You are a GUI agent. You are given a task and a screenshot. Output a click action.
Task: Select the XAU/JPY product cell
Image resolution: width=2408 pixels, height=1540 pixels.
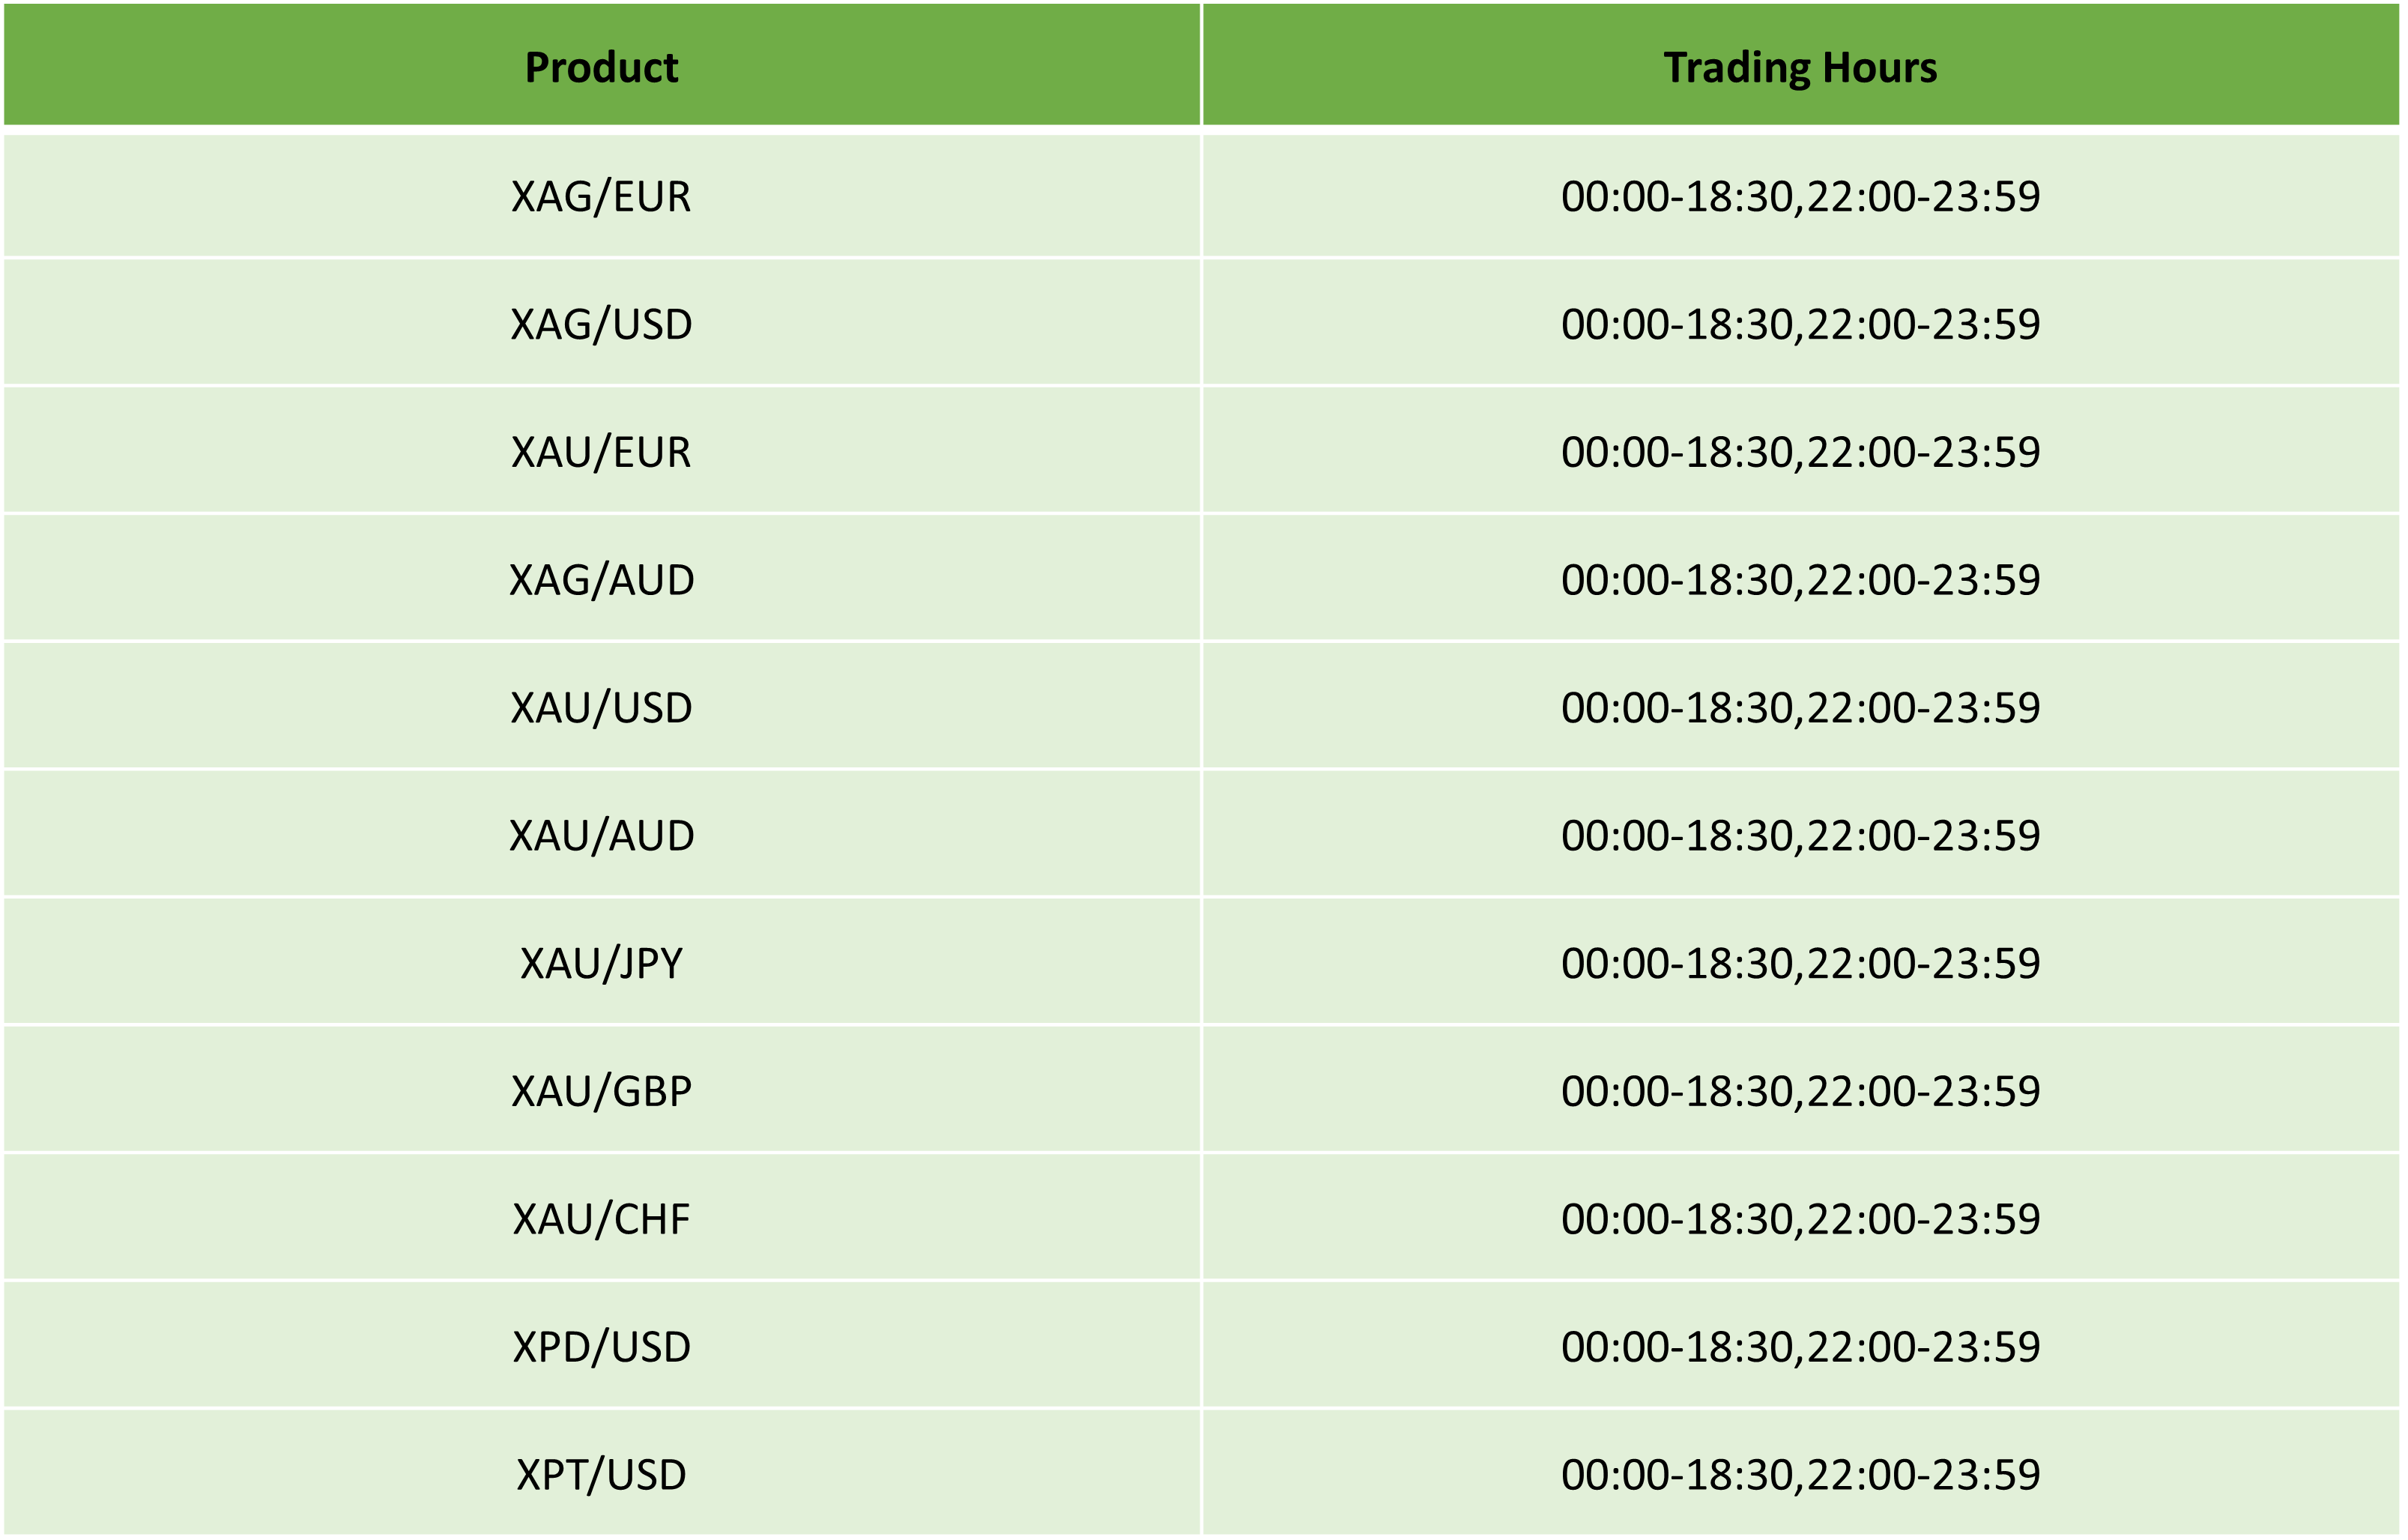601,963
